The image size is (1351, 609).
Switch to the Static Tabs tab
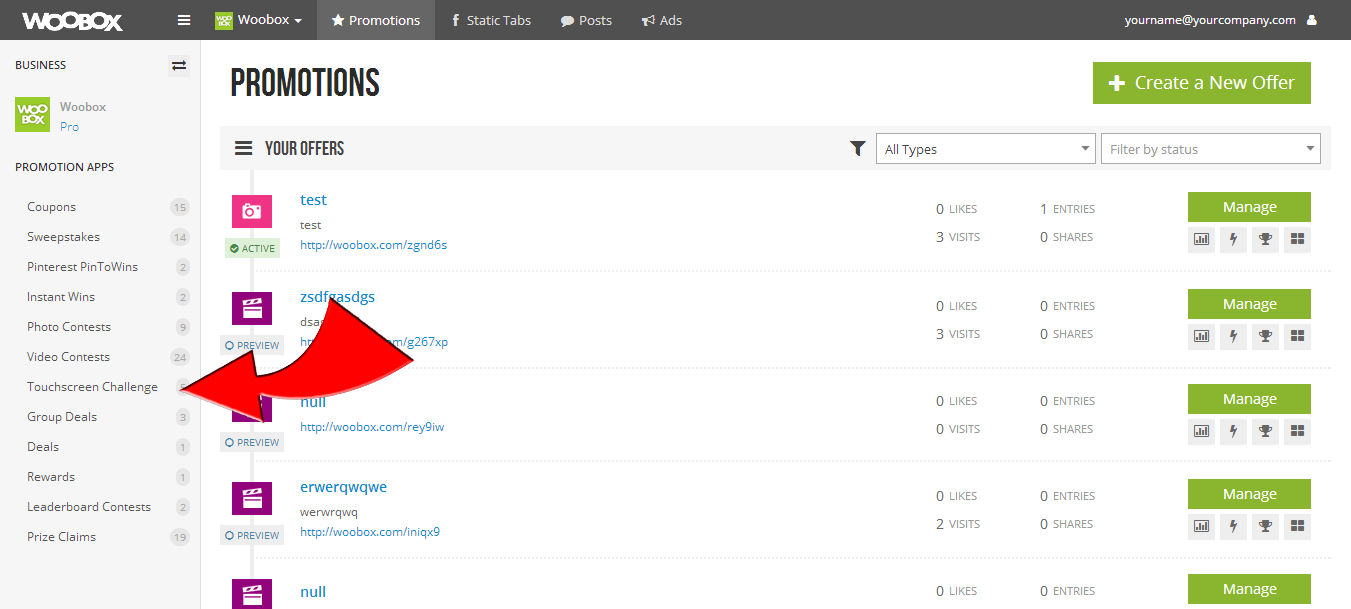[x=491, y=20]
